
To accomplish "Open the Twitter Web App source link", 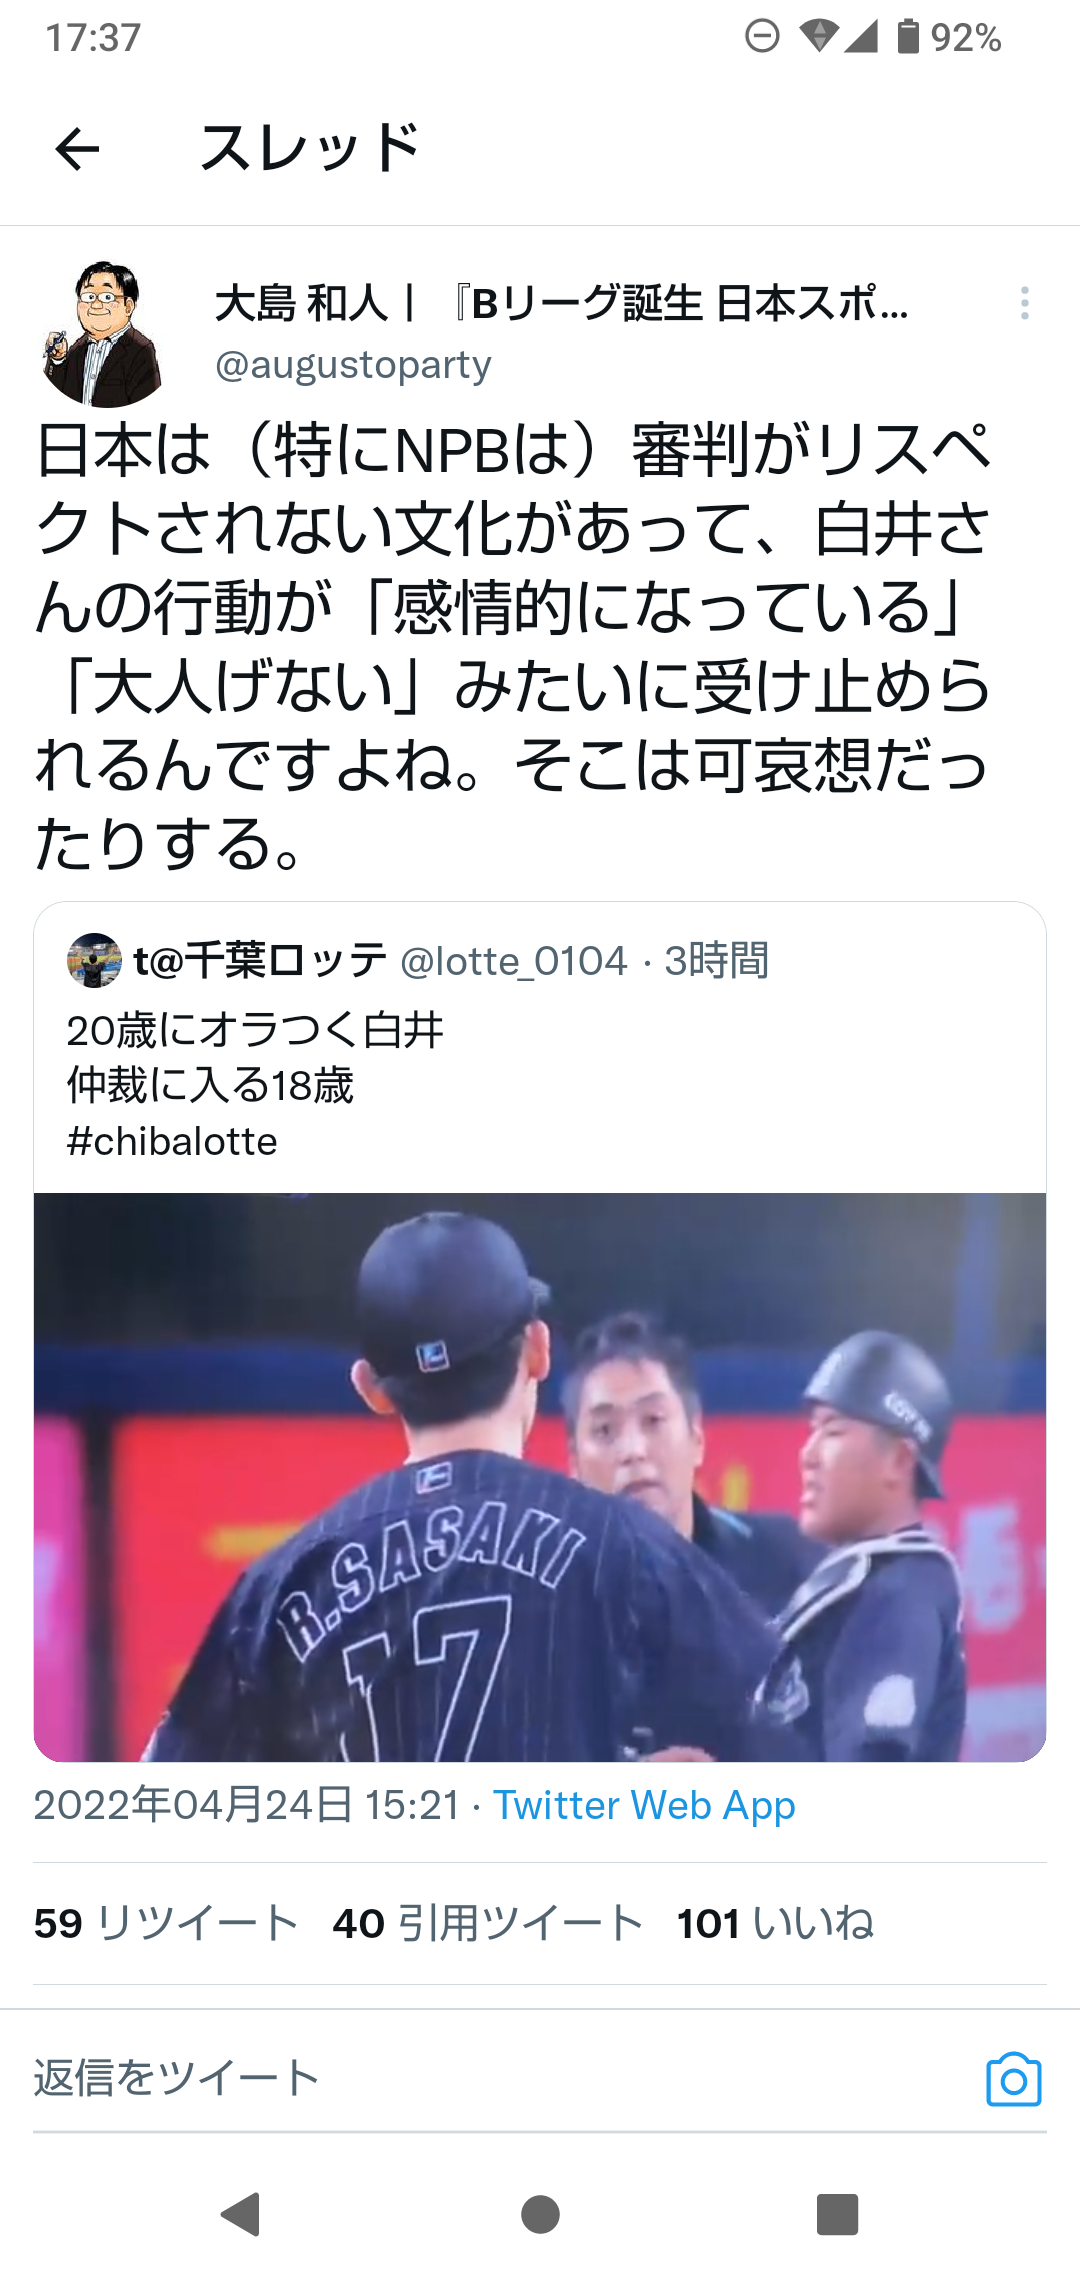I will tap(644, 1806).
